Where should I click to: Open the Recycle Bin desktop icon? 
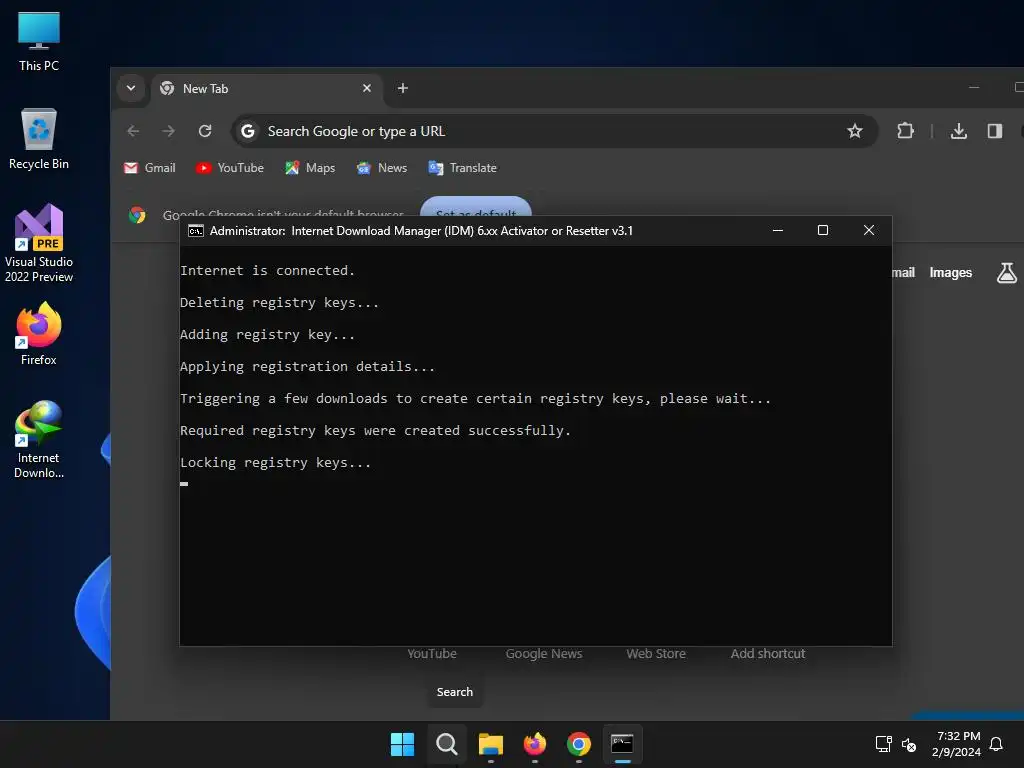(x=39, y=139)
